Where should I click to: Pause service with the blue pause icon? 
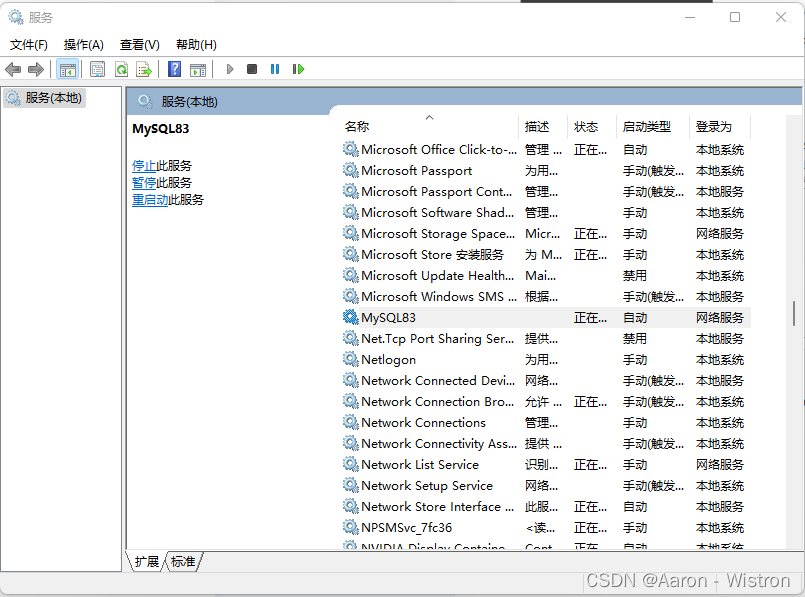point(275,69)
